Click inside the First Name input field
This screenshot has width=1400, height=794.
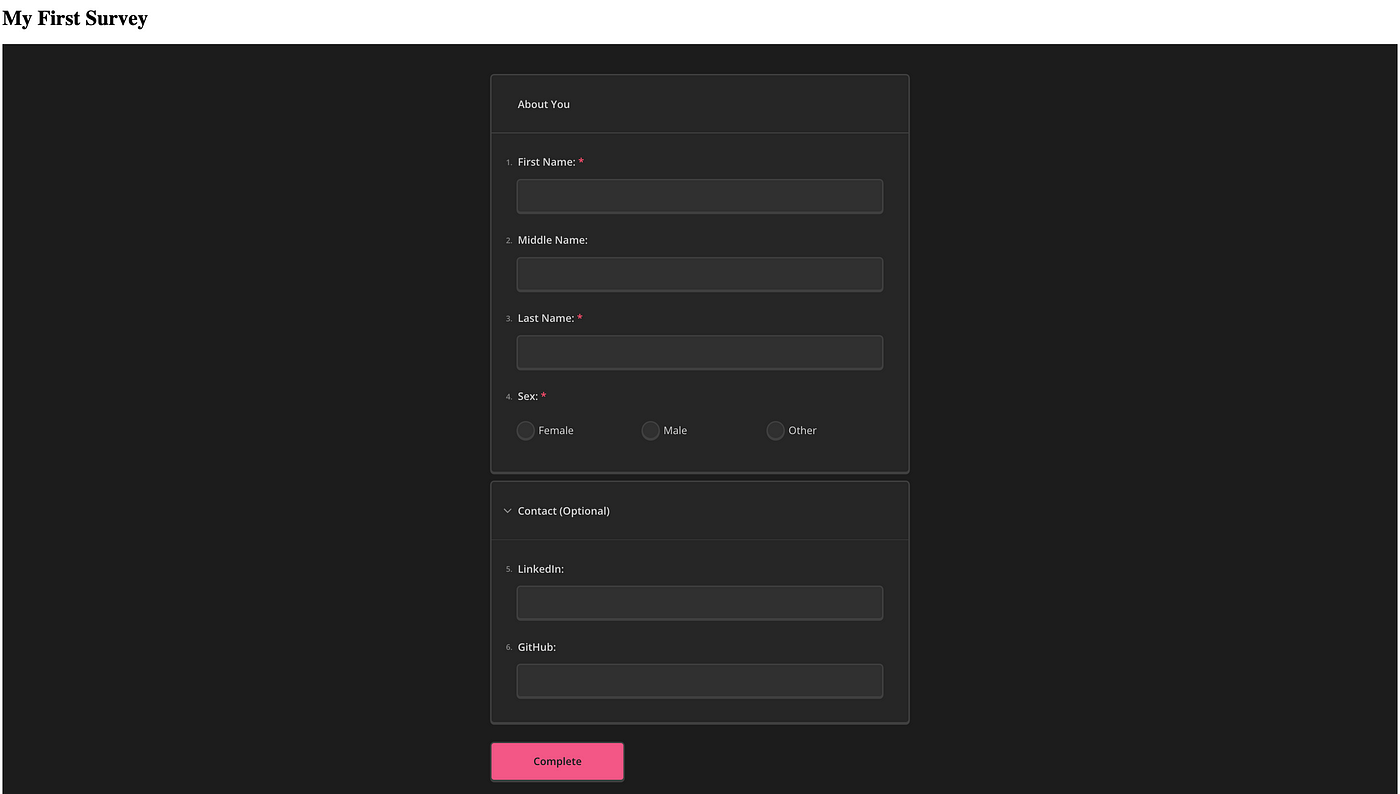tap(699, 196)
